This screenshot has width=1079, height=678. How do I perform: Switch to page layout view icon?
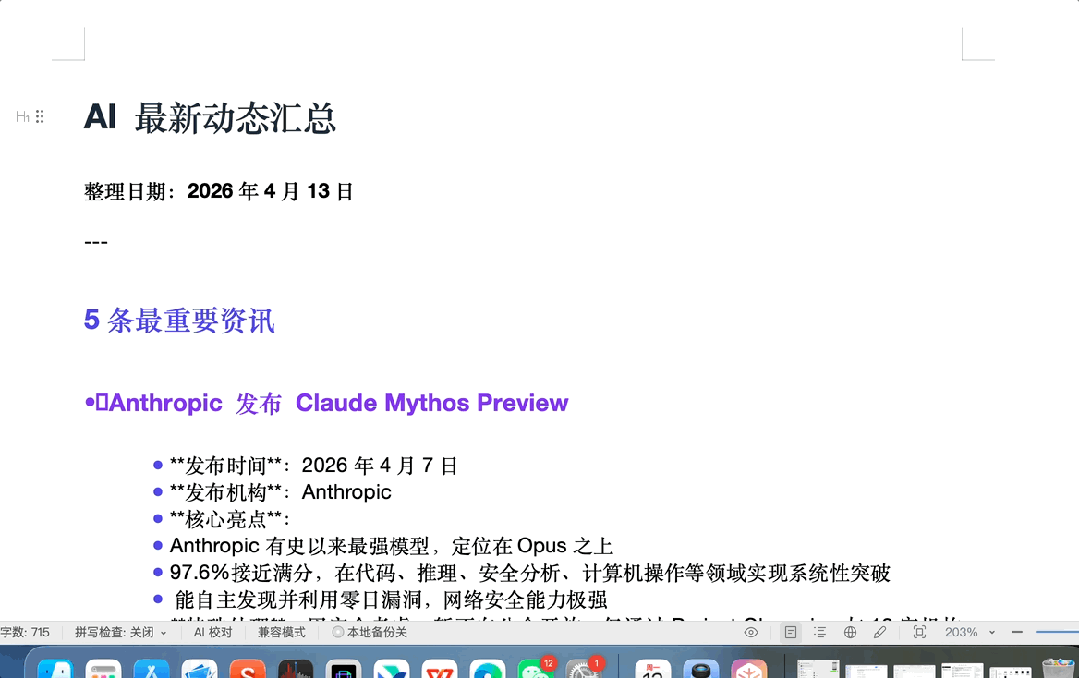click(790, 632)
